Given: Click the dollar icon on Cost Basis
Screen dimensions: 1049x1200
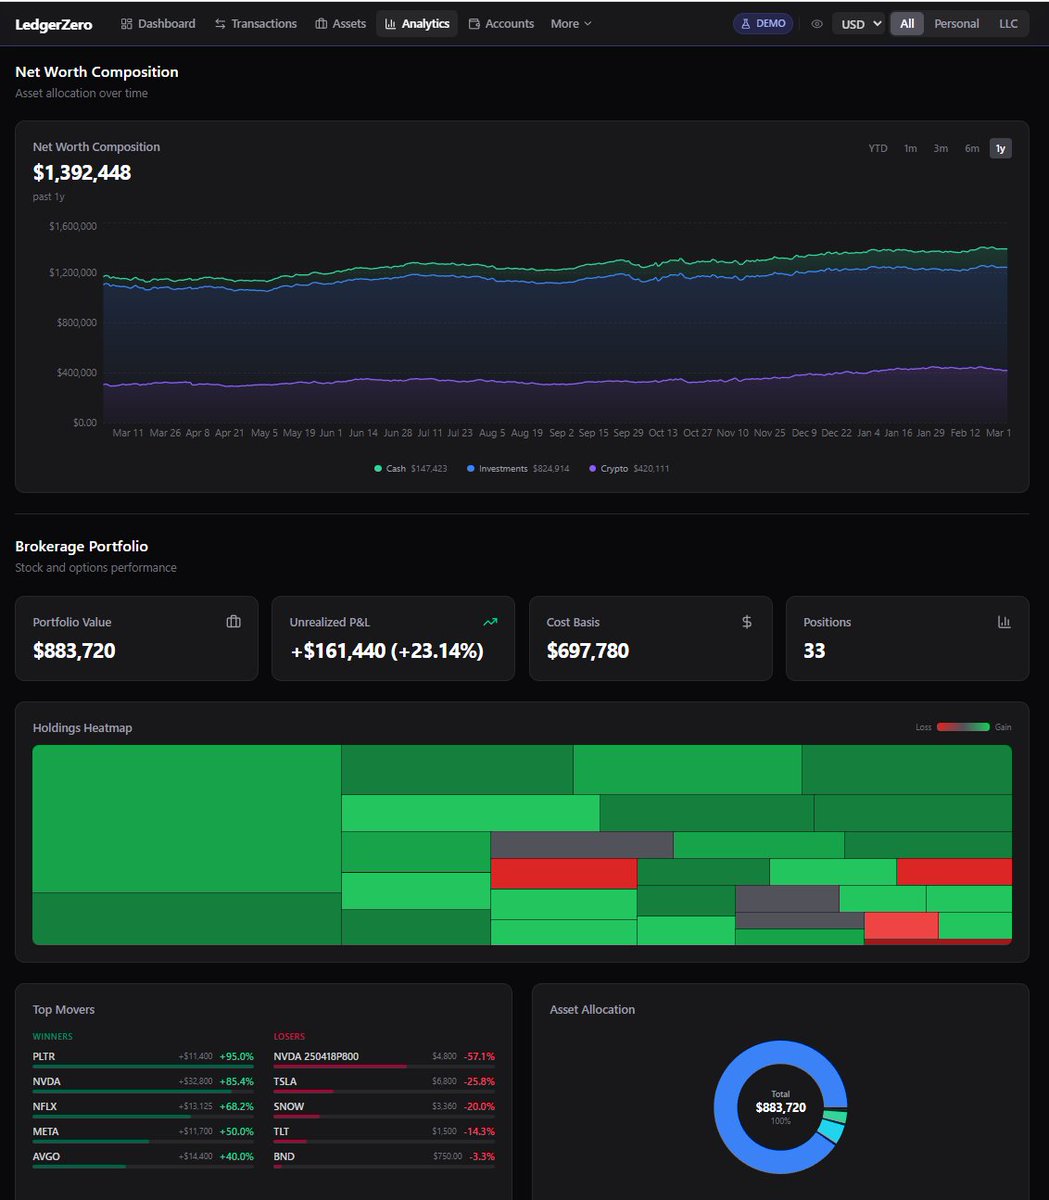Looking at the screenshot, I should point(747,622).
